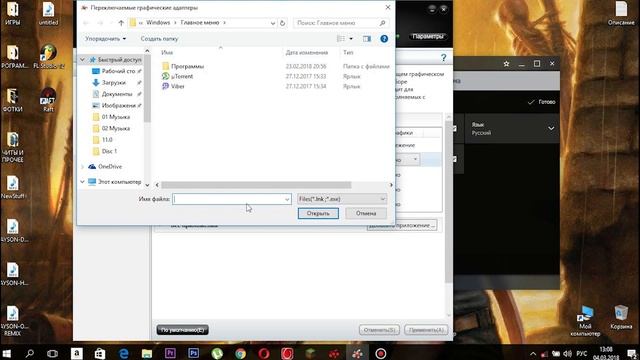This screenshot has height=360, width=640.
Task: Open Opera browser from taskbar
Action: pos(264,353)
